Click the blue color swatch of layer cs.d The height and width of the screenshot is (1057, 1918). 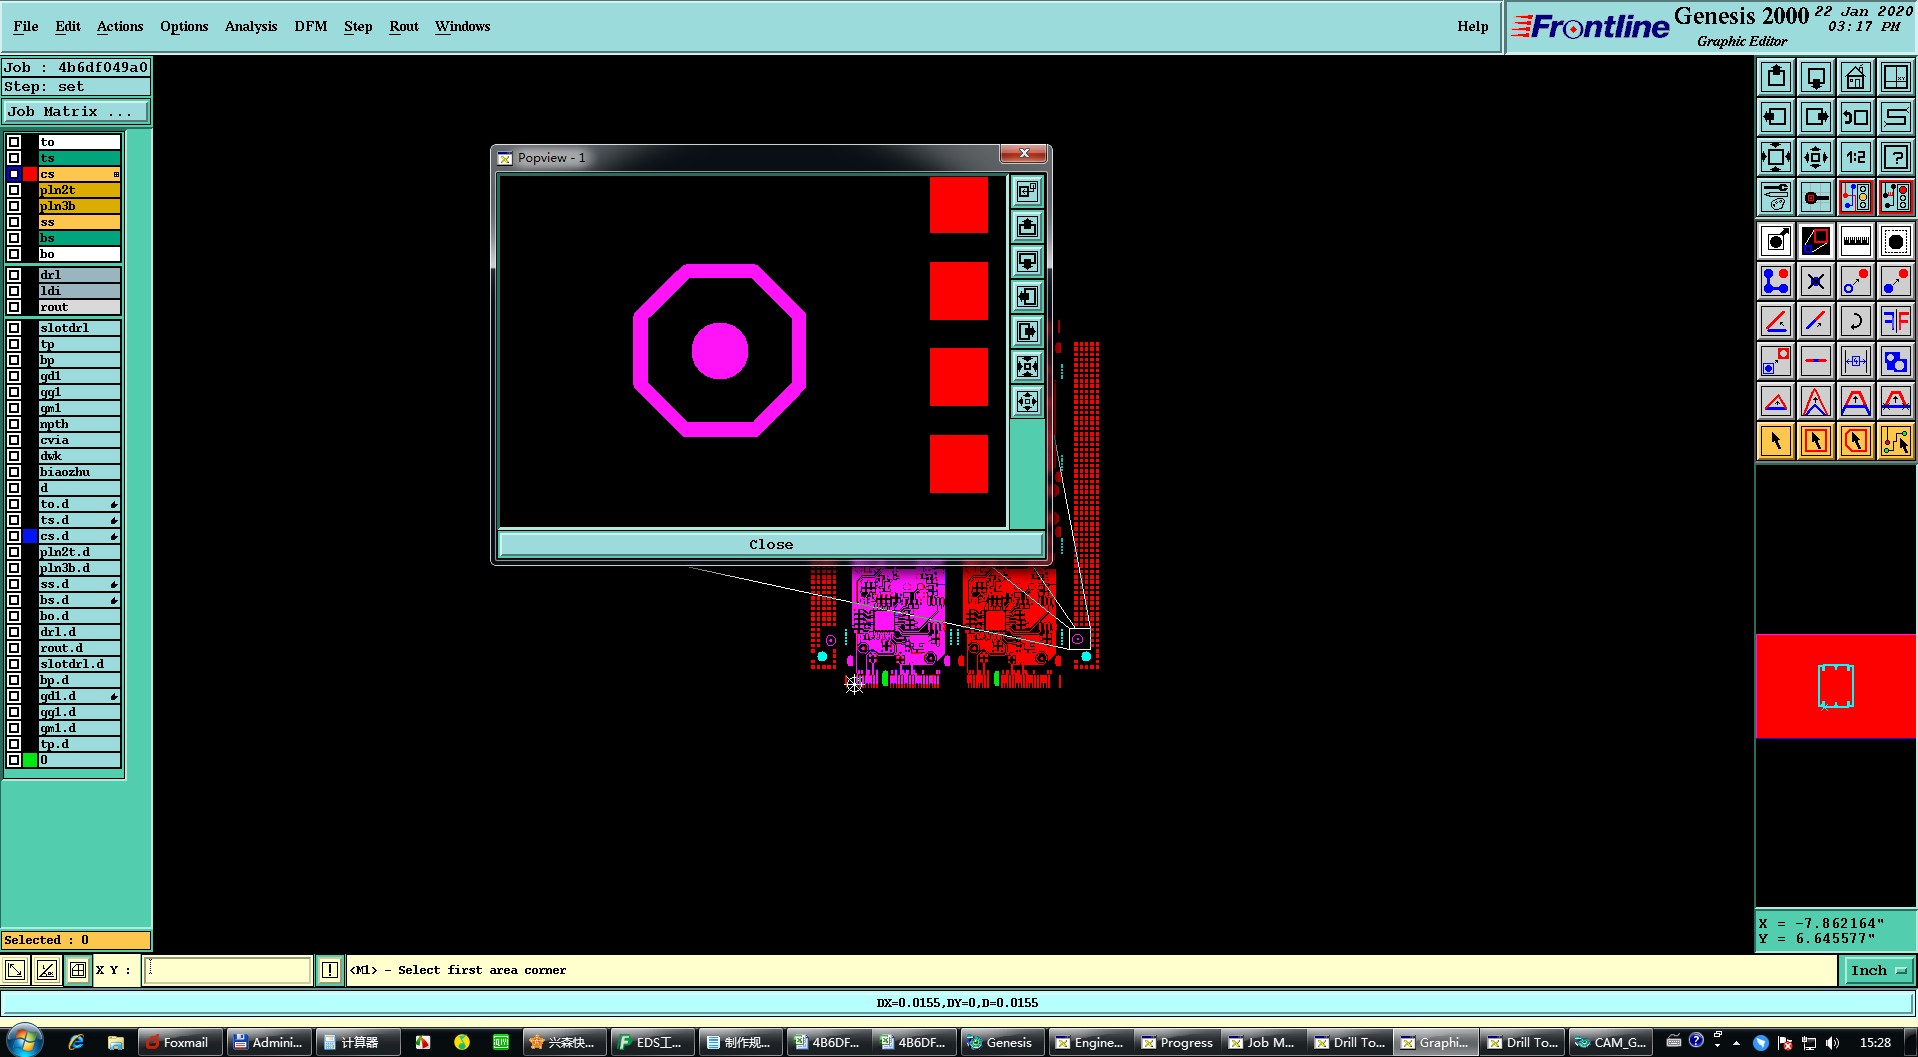click(x=30, y=536)
